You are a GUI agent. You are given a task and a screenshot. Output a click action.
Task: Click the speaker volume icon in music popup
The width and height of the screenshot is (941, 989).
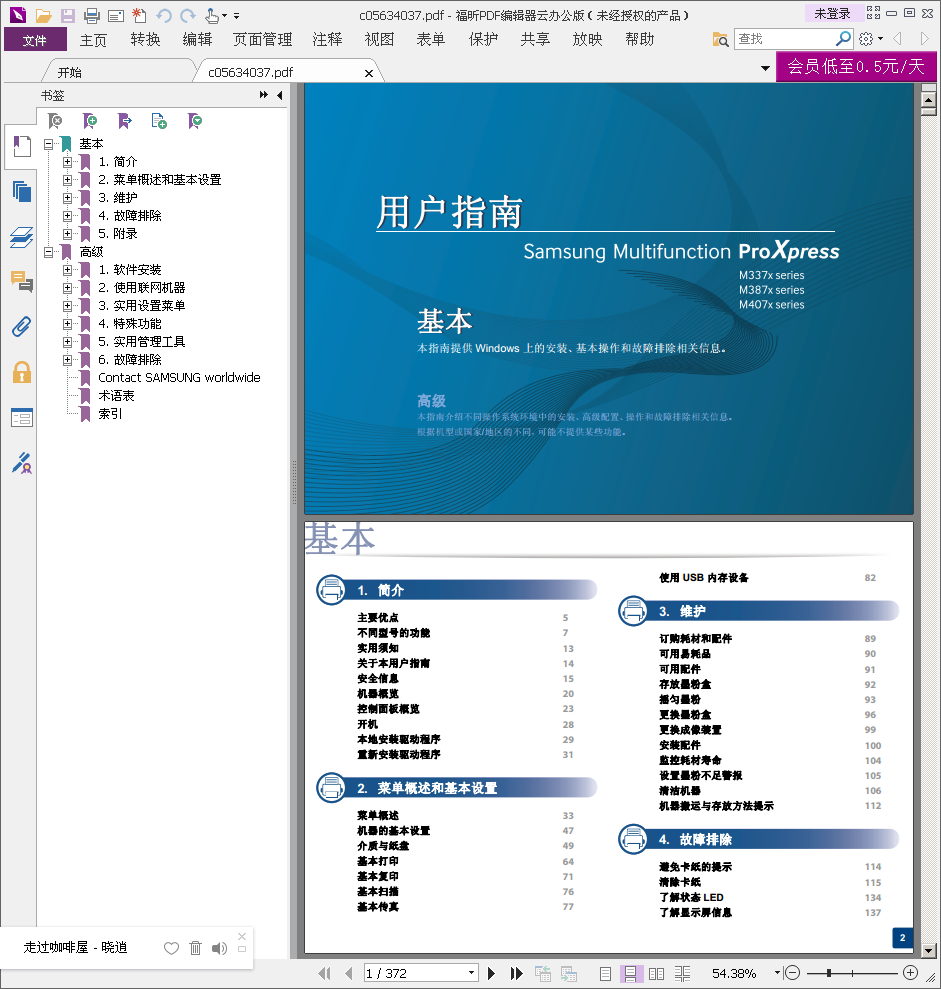coord(219,948)
